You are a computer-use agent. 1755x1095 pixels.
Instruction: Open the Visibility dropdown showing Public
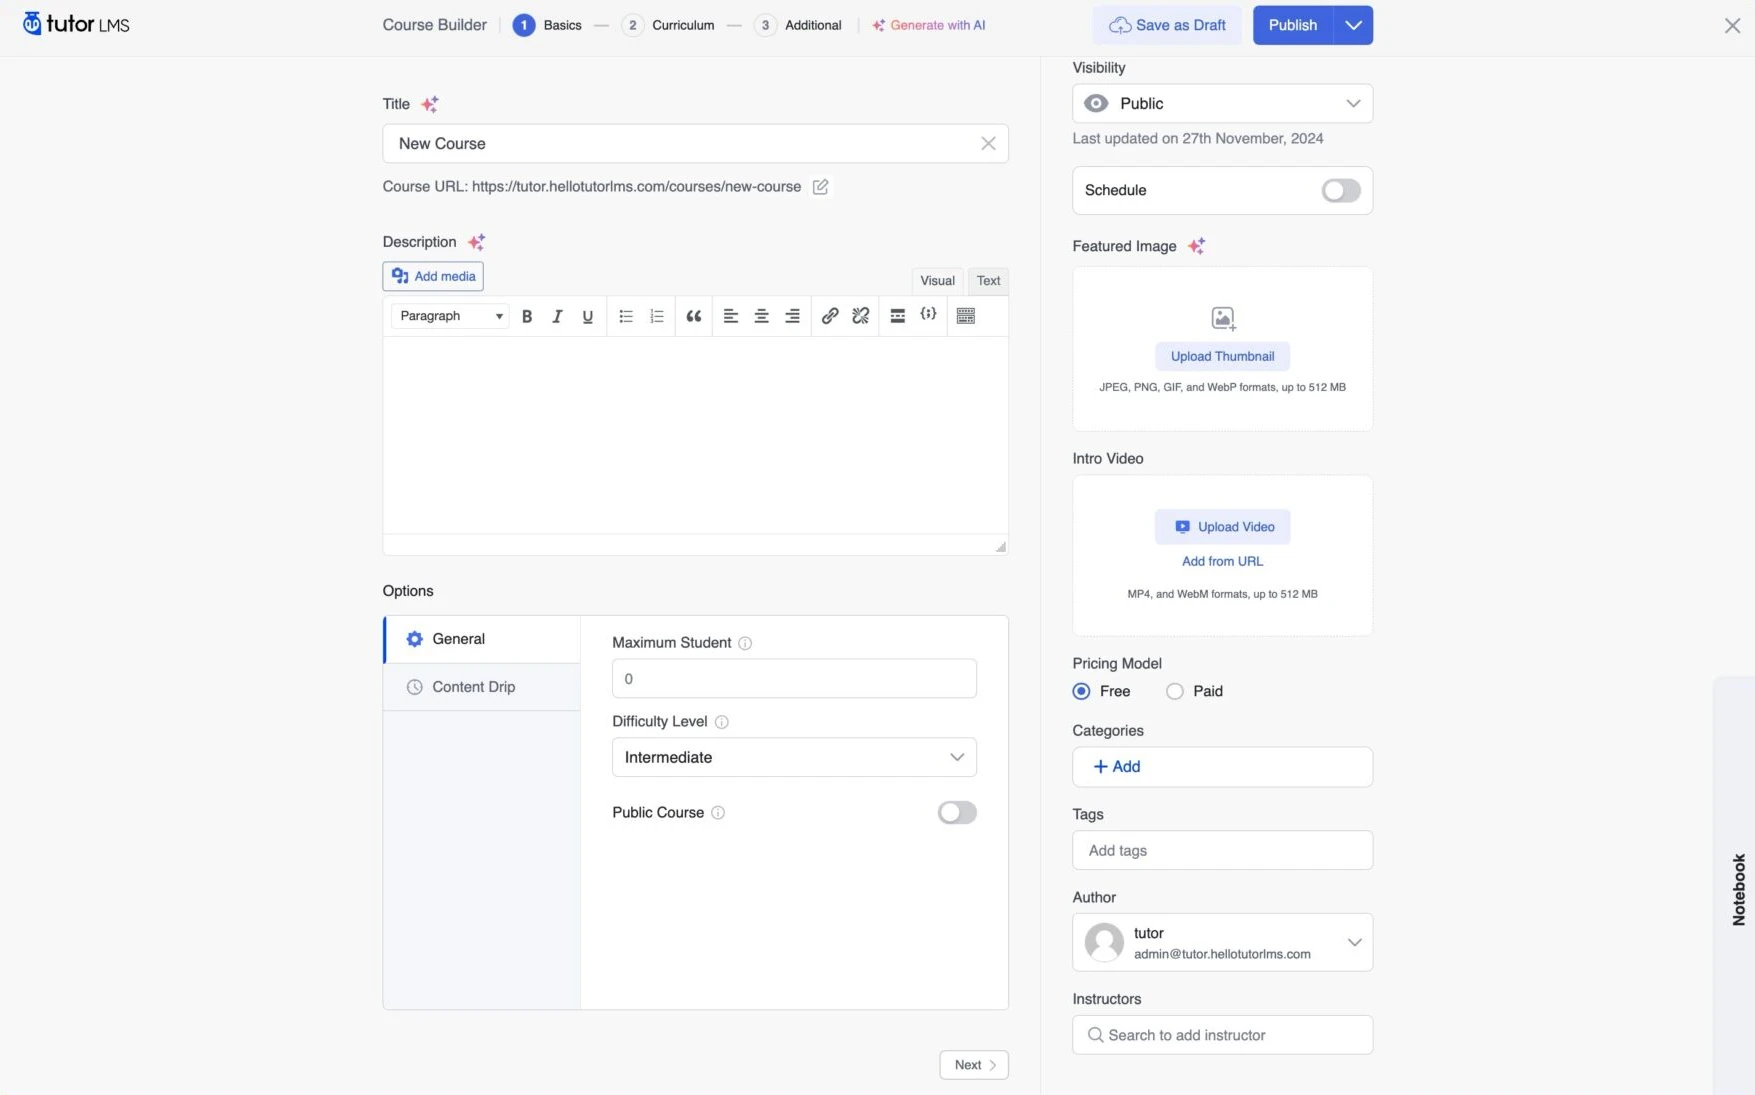1221,103
